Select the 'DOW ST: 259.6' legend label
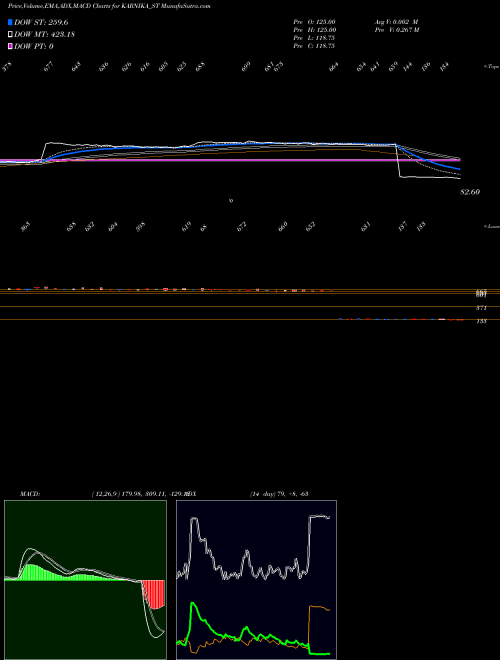 pos(41,22)
